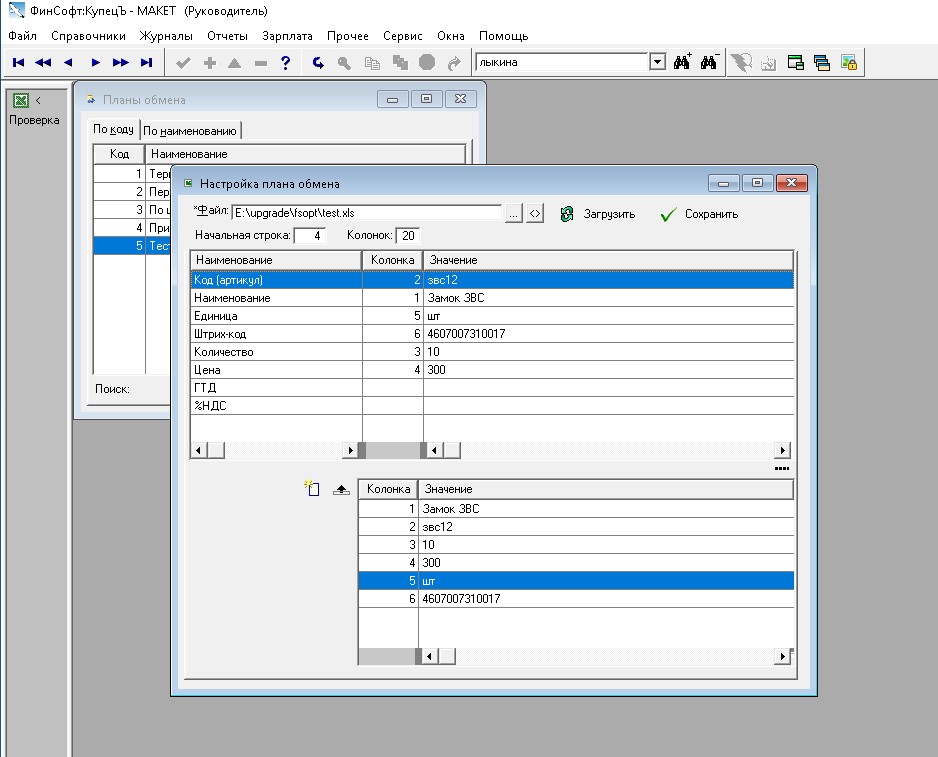Click the angle brackets button next to file path

pos(535,213)
